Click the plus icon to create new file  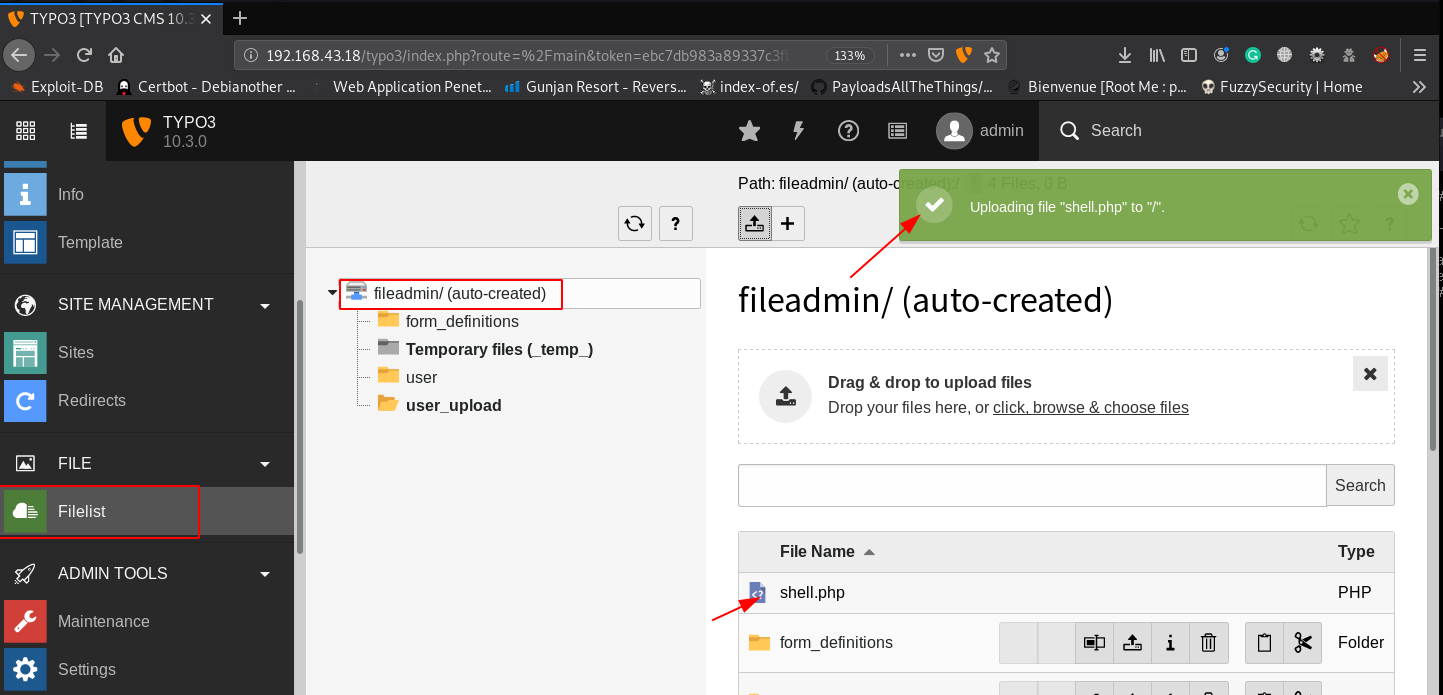787,224
